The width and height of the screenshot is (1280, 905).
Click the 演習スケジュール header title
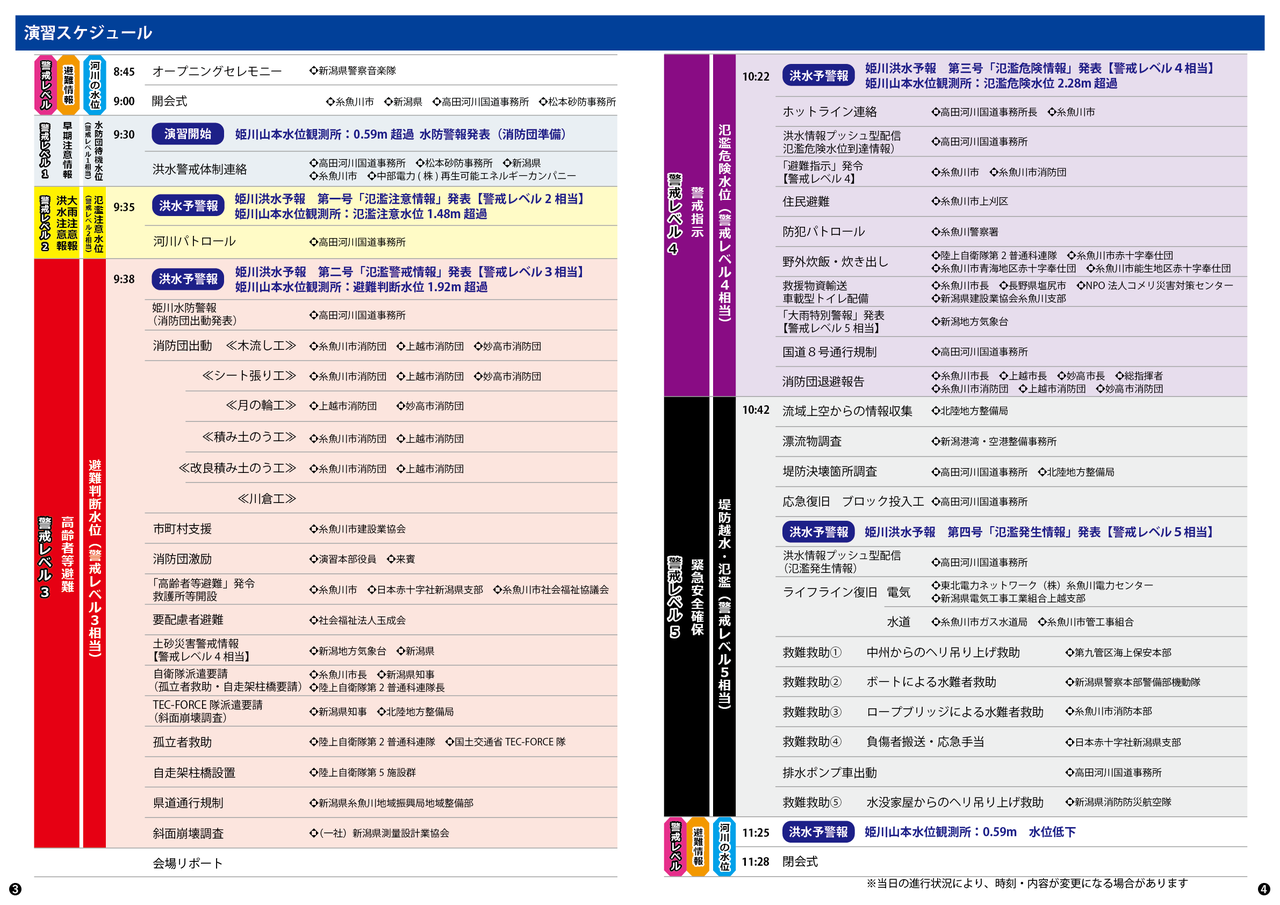point(88,33)
